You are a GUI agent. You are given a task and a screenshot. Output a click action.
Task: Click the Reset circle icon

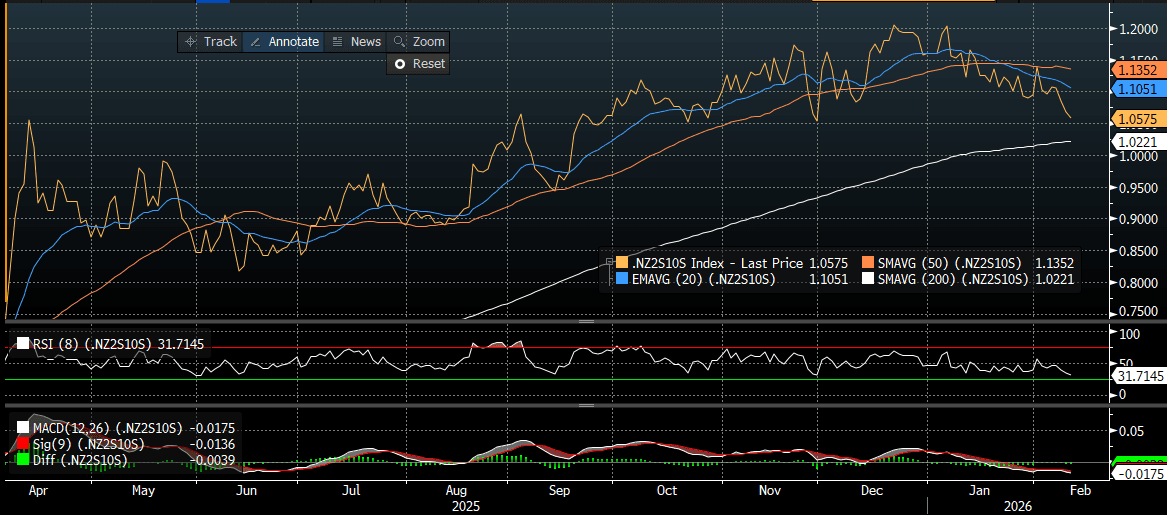pos(400,64)
